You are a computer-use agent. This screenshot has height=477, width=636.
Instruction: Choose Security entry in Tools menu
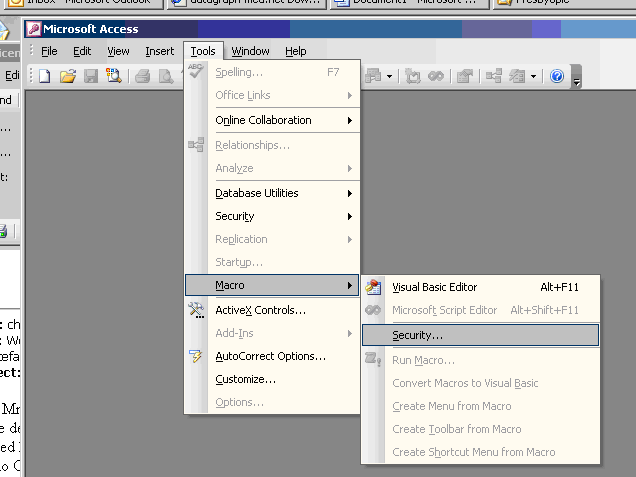coord(272,216)
